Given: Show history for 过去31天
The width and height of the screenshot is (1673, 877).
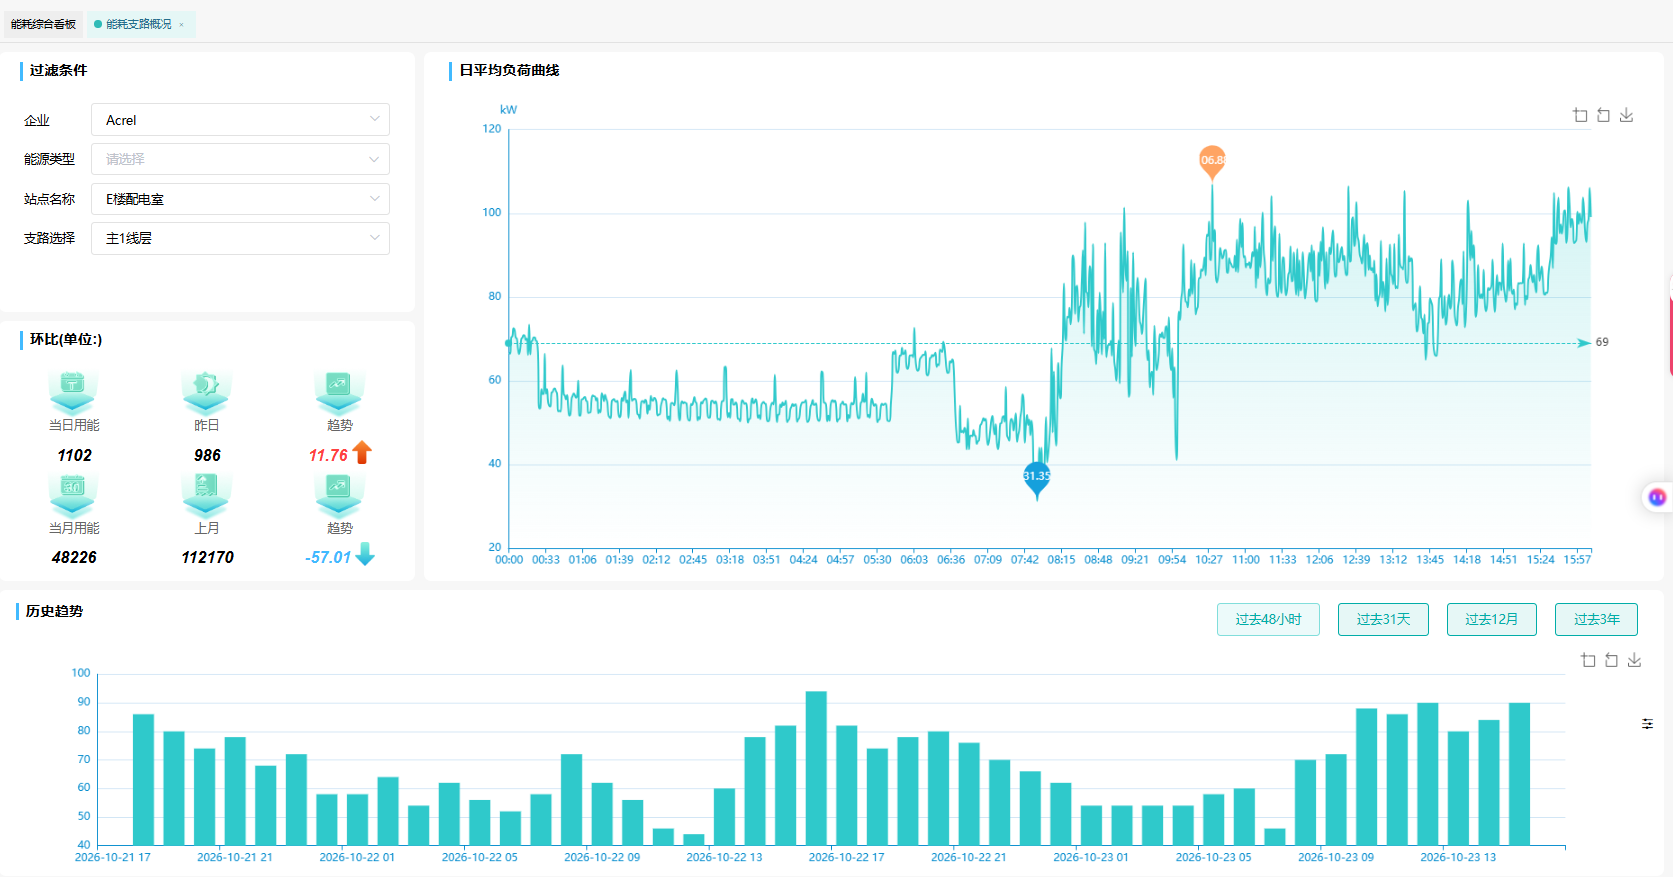Looking at the screenshot, I should (x=1383, y=619).
